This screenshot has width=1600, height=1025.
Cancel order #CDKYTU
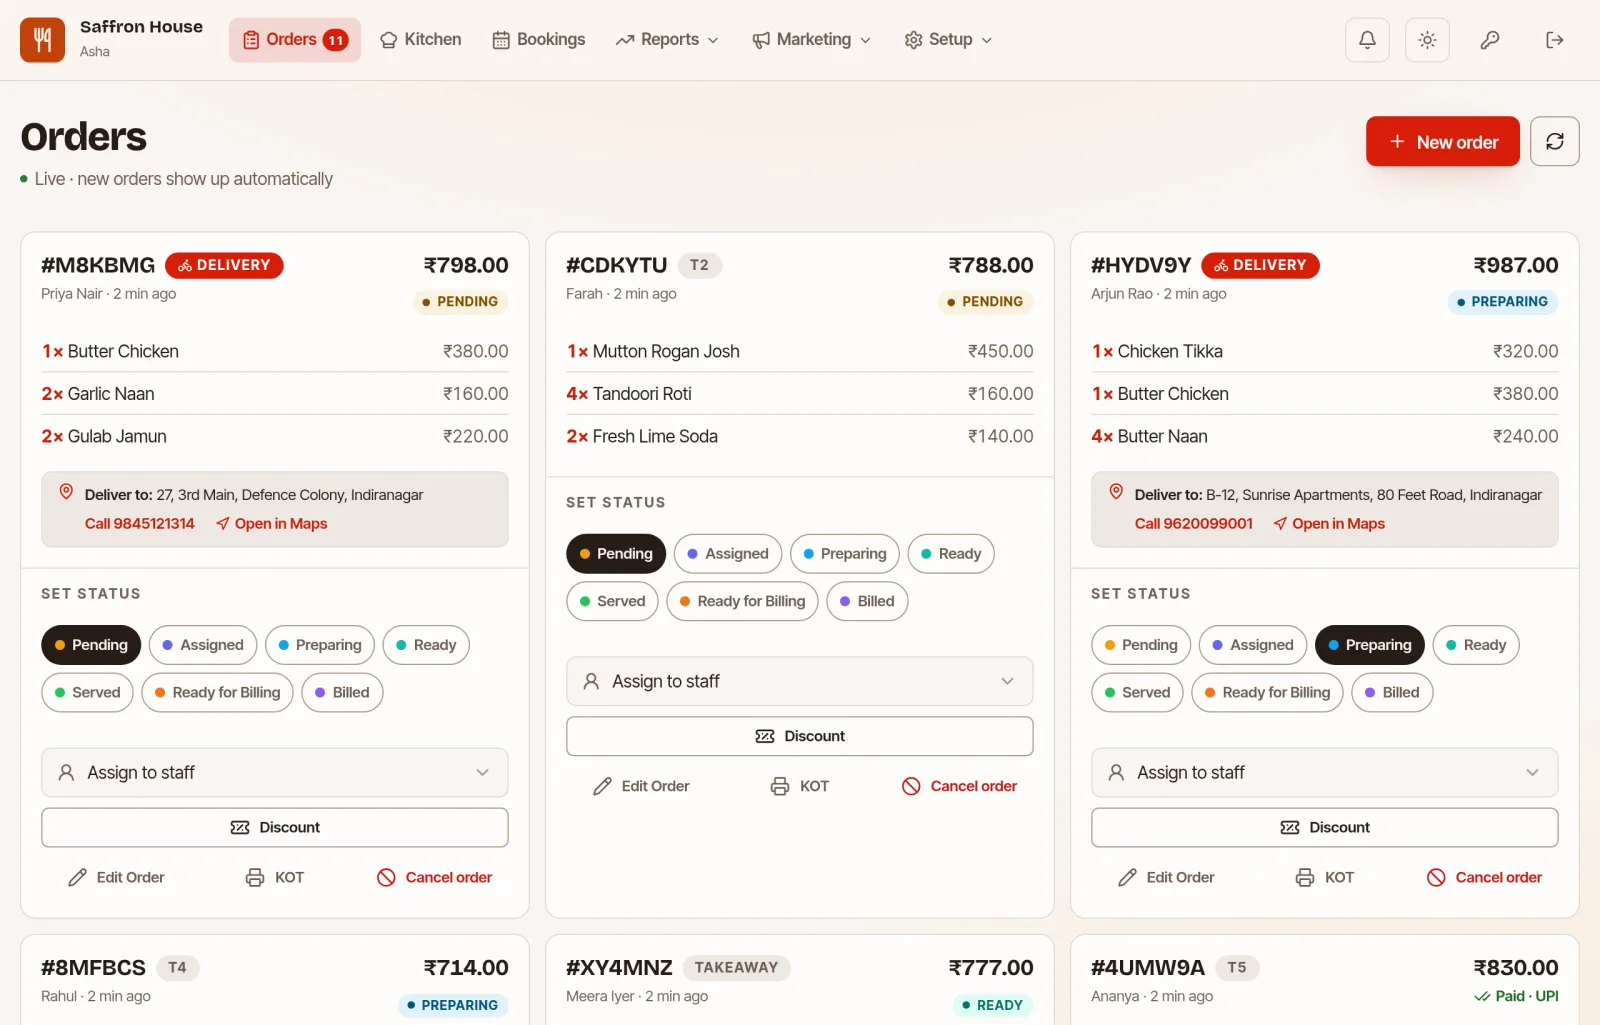tap(960, 786)
